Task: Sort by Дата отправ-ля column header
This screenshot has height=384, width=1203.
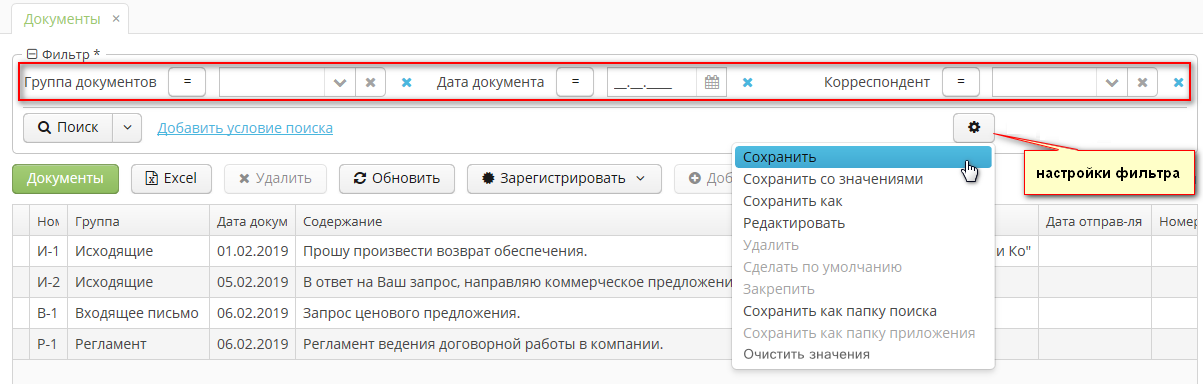Action: click(x=1095, y=221)
